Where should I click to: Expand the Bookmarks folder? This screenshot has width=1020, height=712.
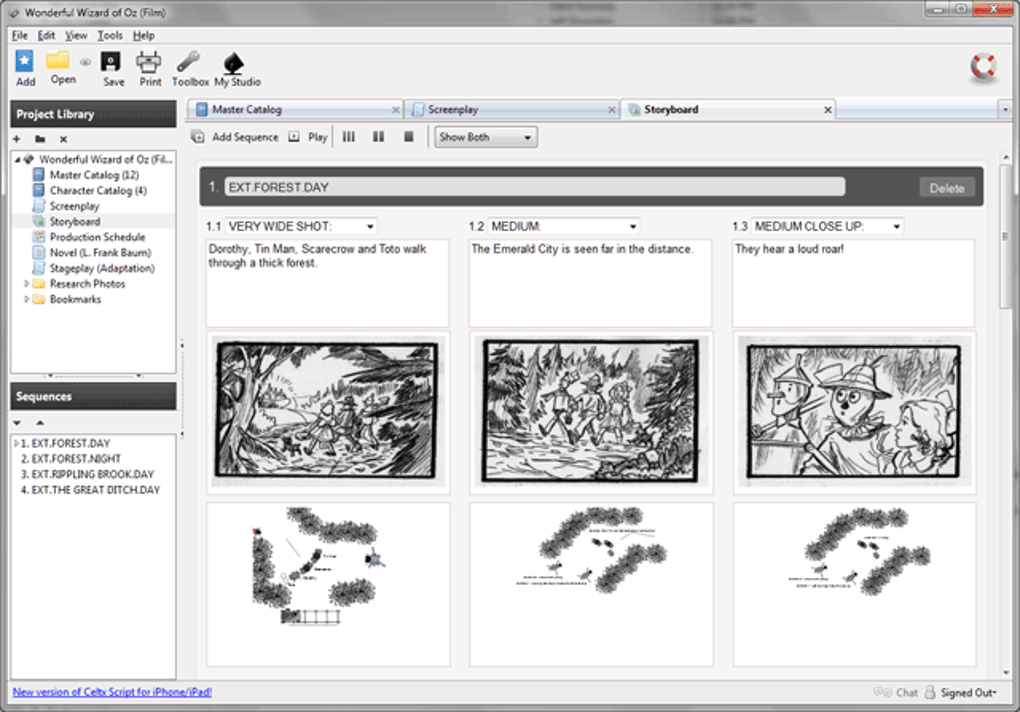[26, 300]
